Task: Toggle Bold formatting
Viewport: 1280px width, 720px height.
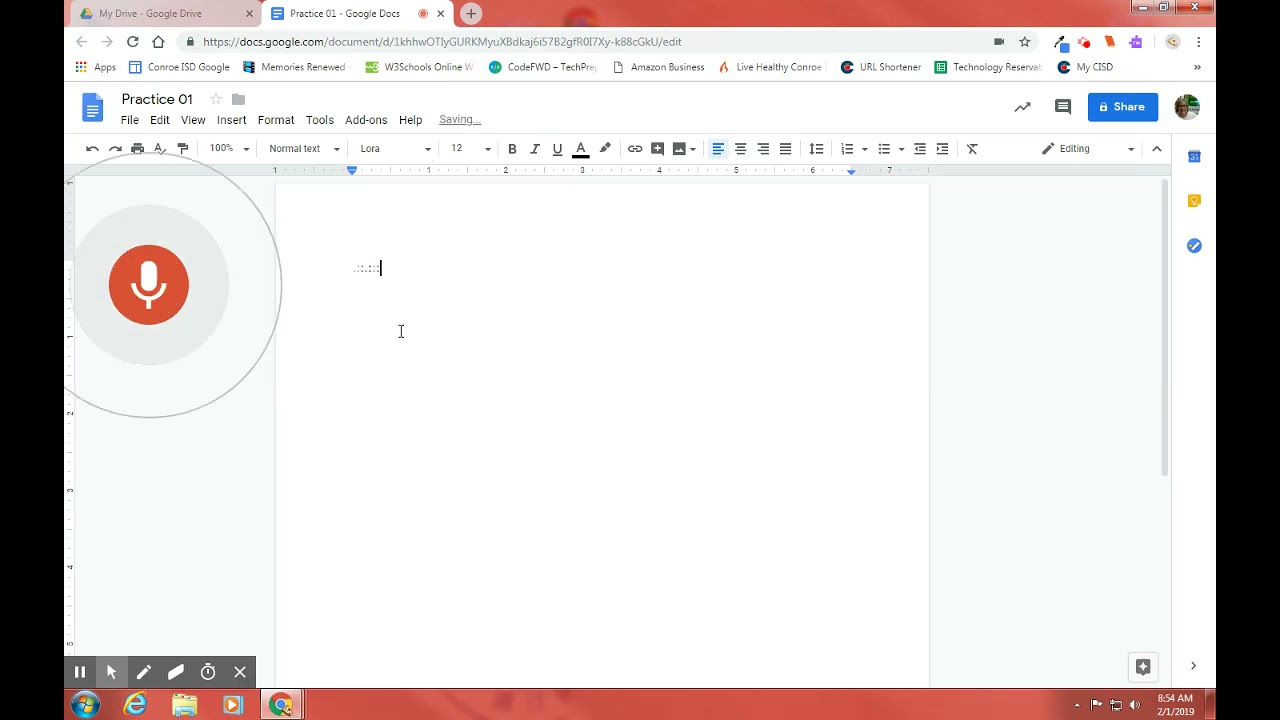Action: pyautogui.click(x=512, y=149)
